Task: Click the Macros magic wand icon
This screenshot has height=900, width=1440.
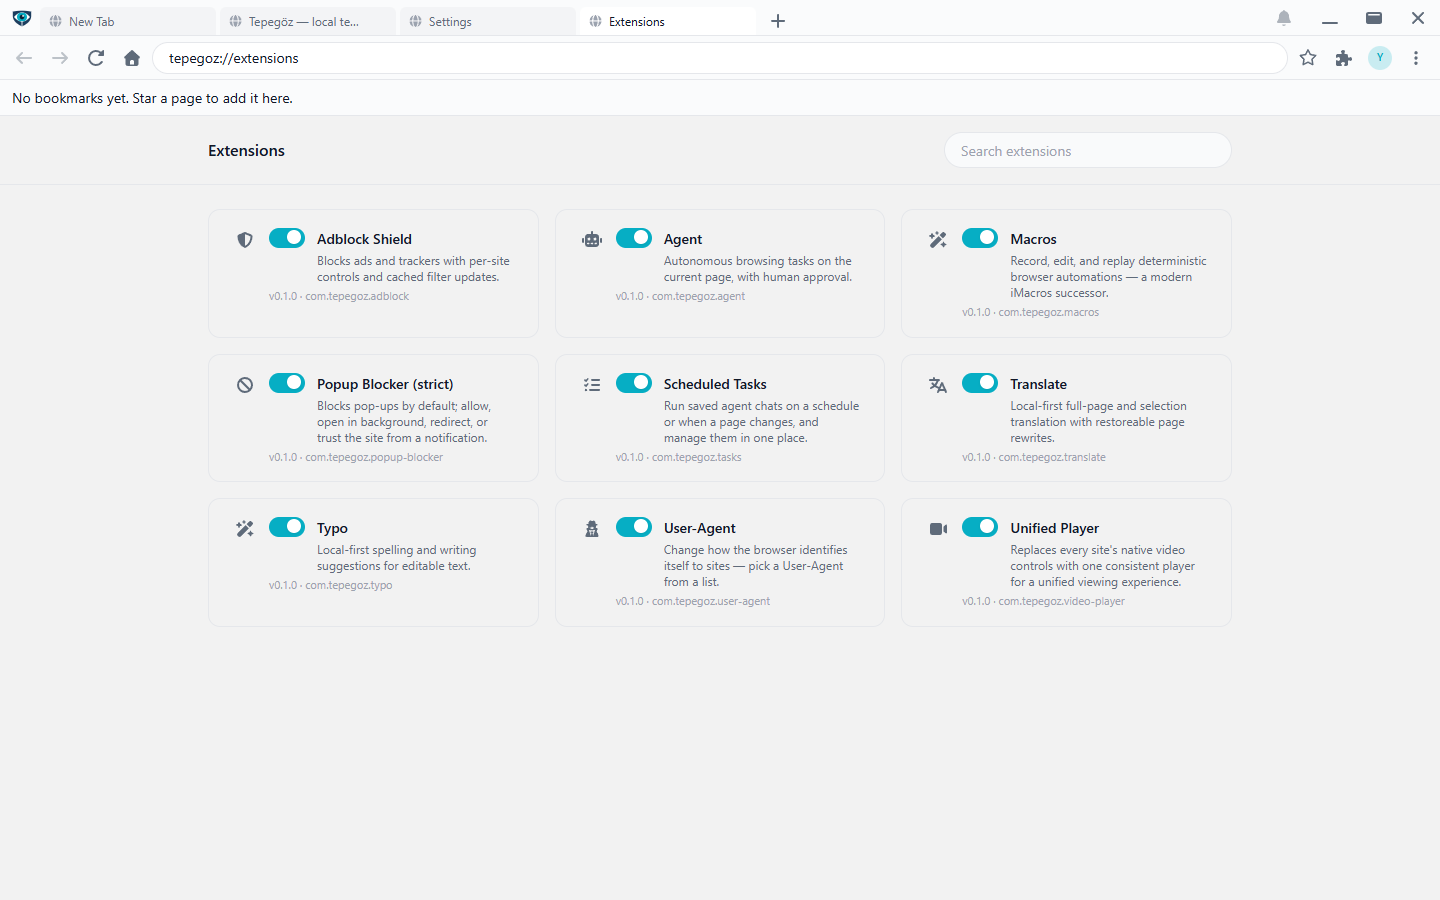Action: coord(938,239)
